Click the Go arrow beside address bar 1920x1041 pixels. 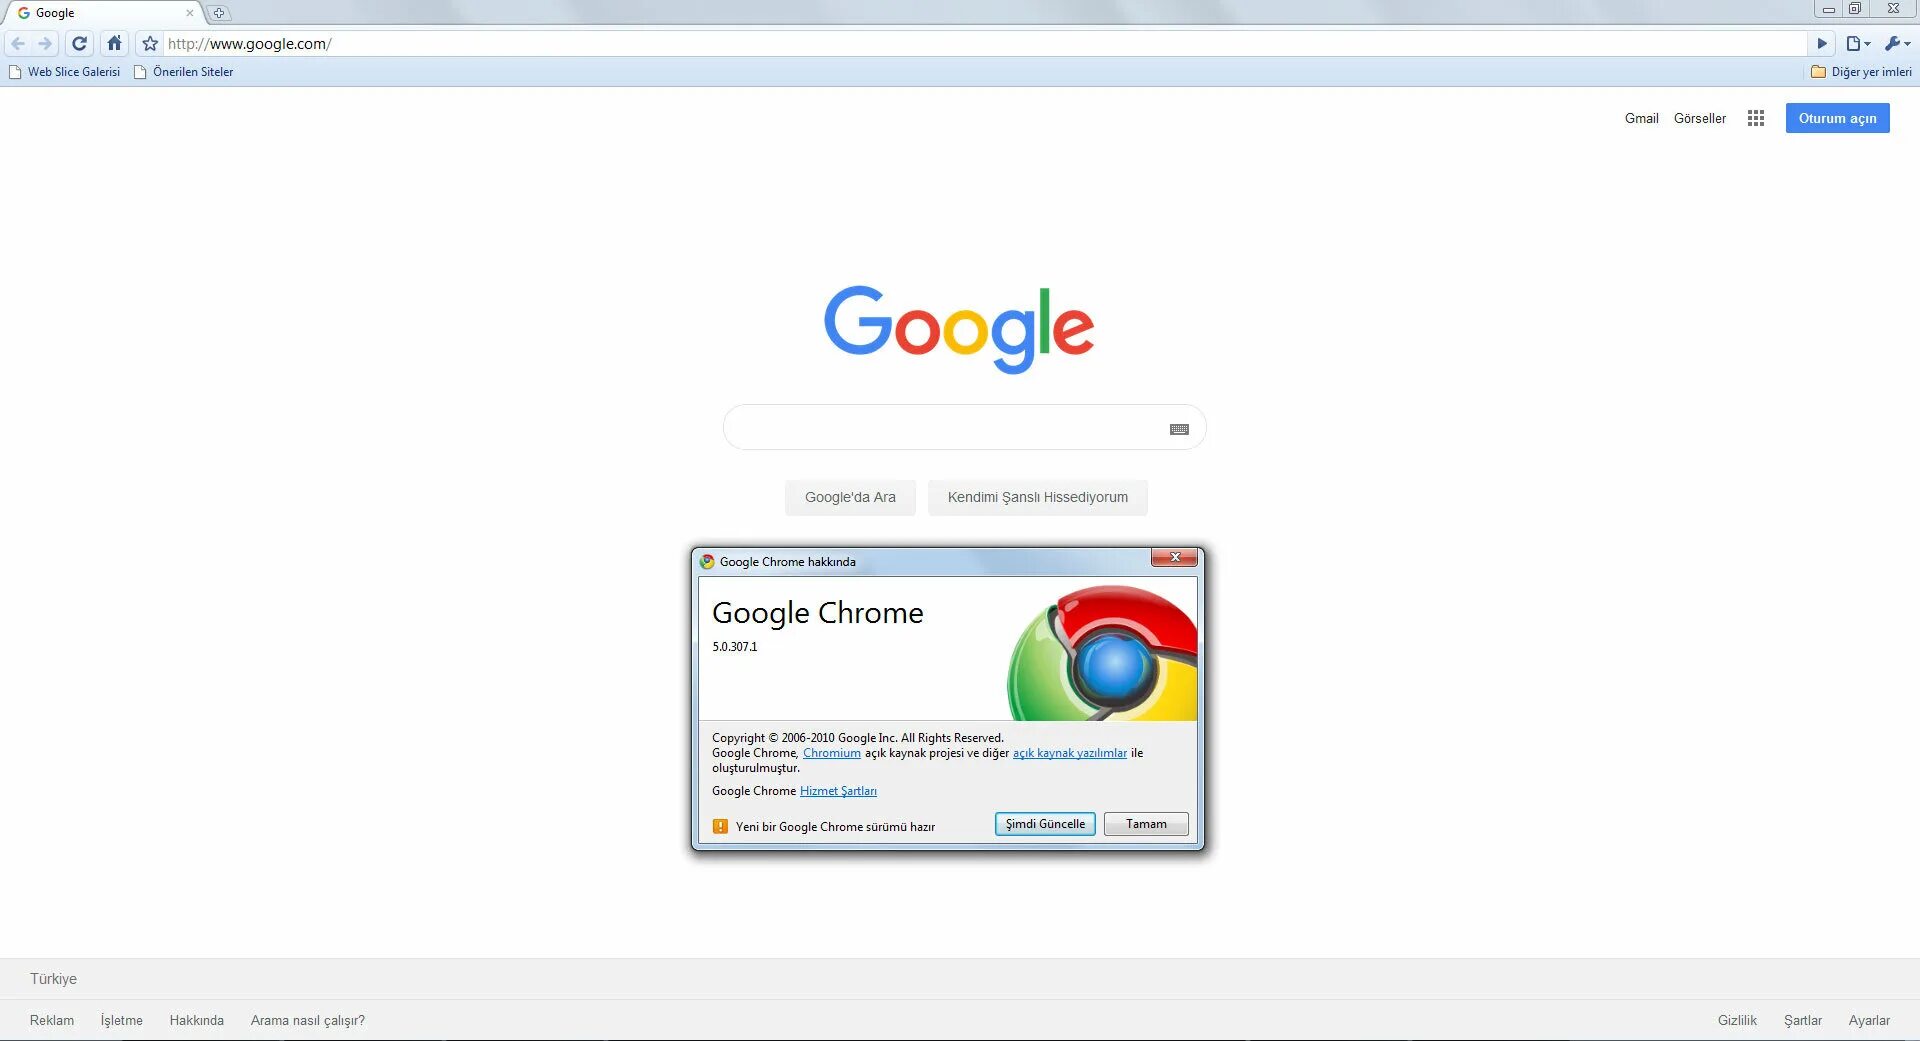pyautogui.click(x=1822, y=44)
